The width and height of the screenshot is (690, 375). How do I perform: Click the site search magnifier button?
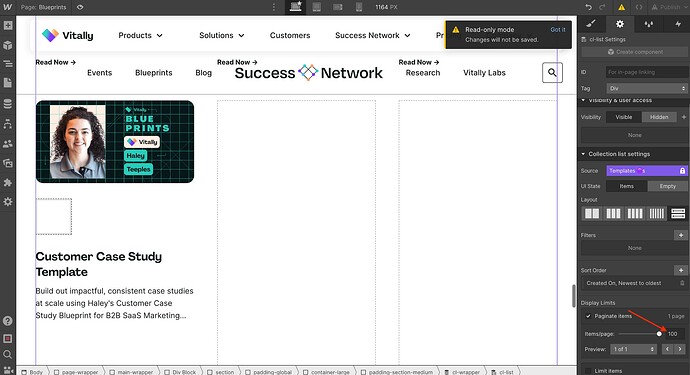pos(552,73)
